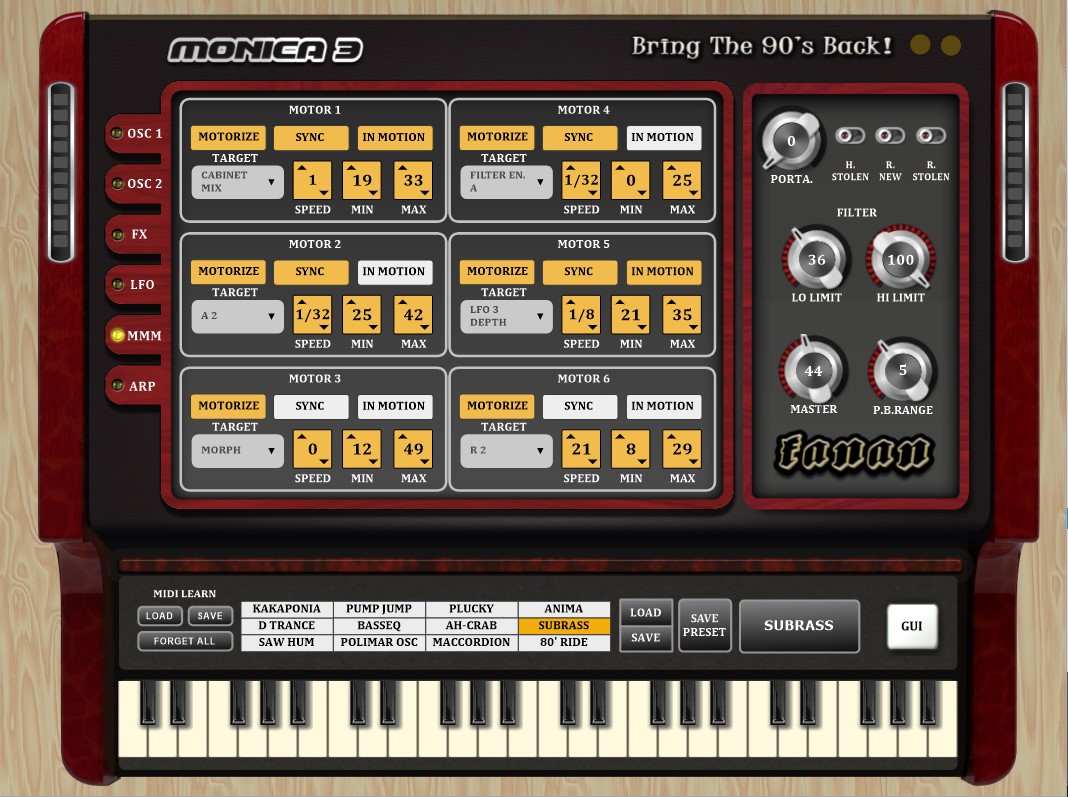This screenshot has height=797, width=1068.
Task: Enable Sync on Motor 3
Action: [x=310, y=406]
